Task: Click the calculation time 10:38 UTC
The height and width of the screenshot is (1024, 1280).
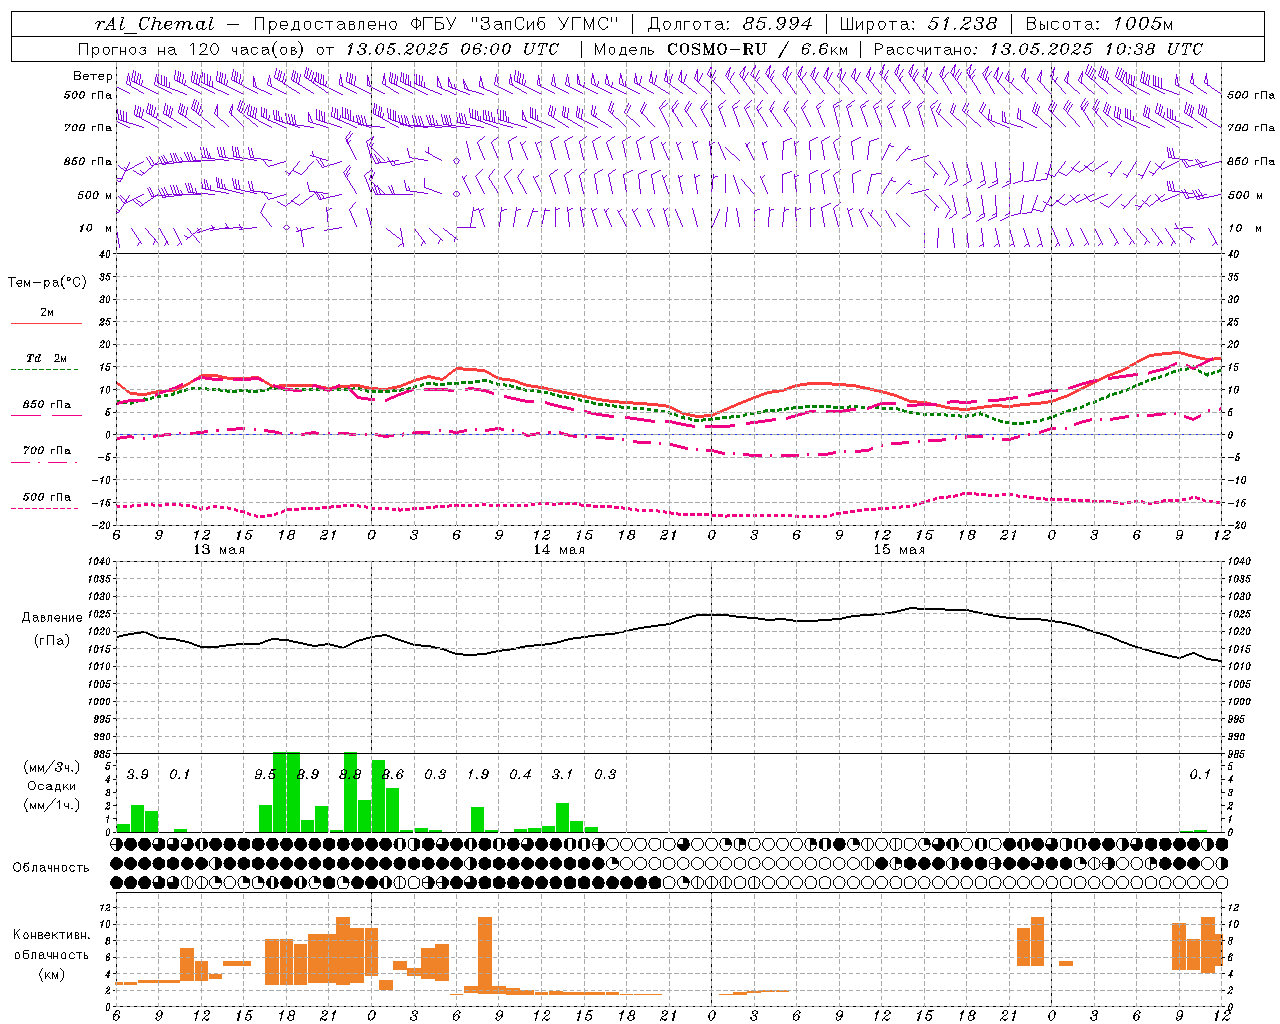Action: (x=1154, y=49)
